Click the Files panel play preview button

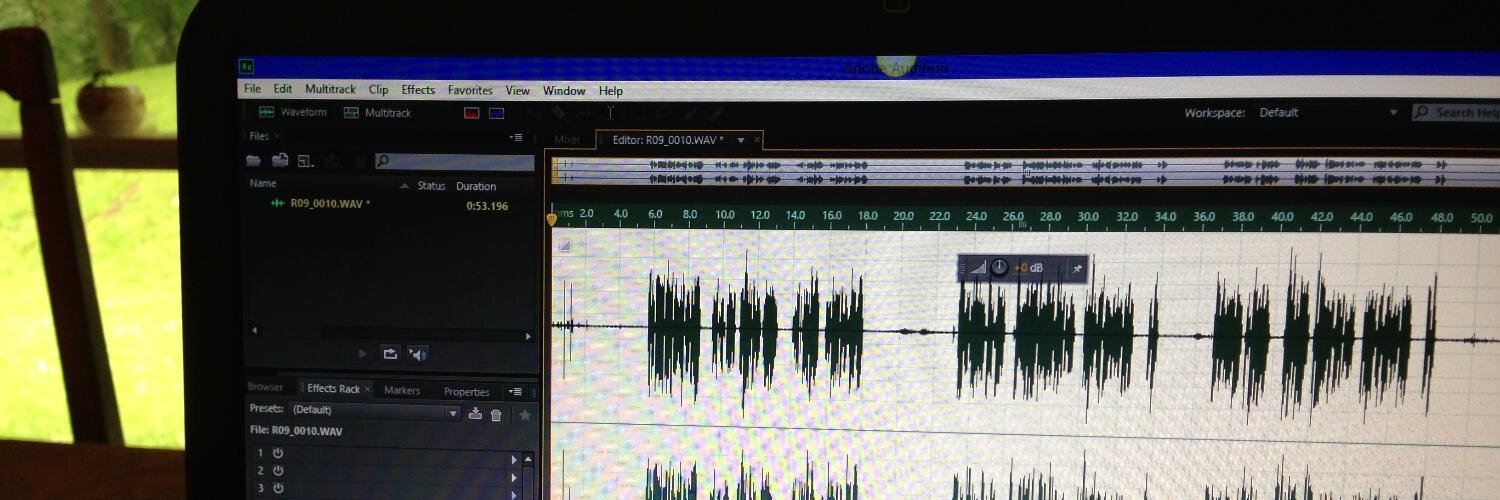[x=363, y=354]
